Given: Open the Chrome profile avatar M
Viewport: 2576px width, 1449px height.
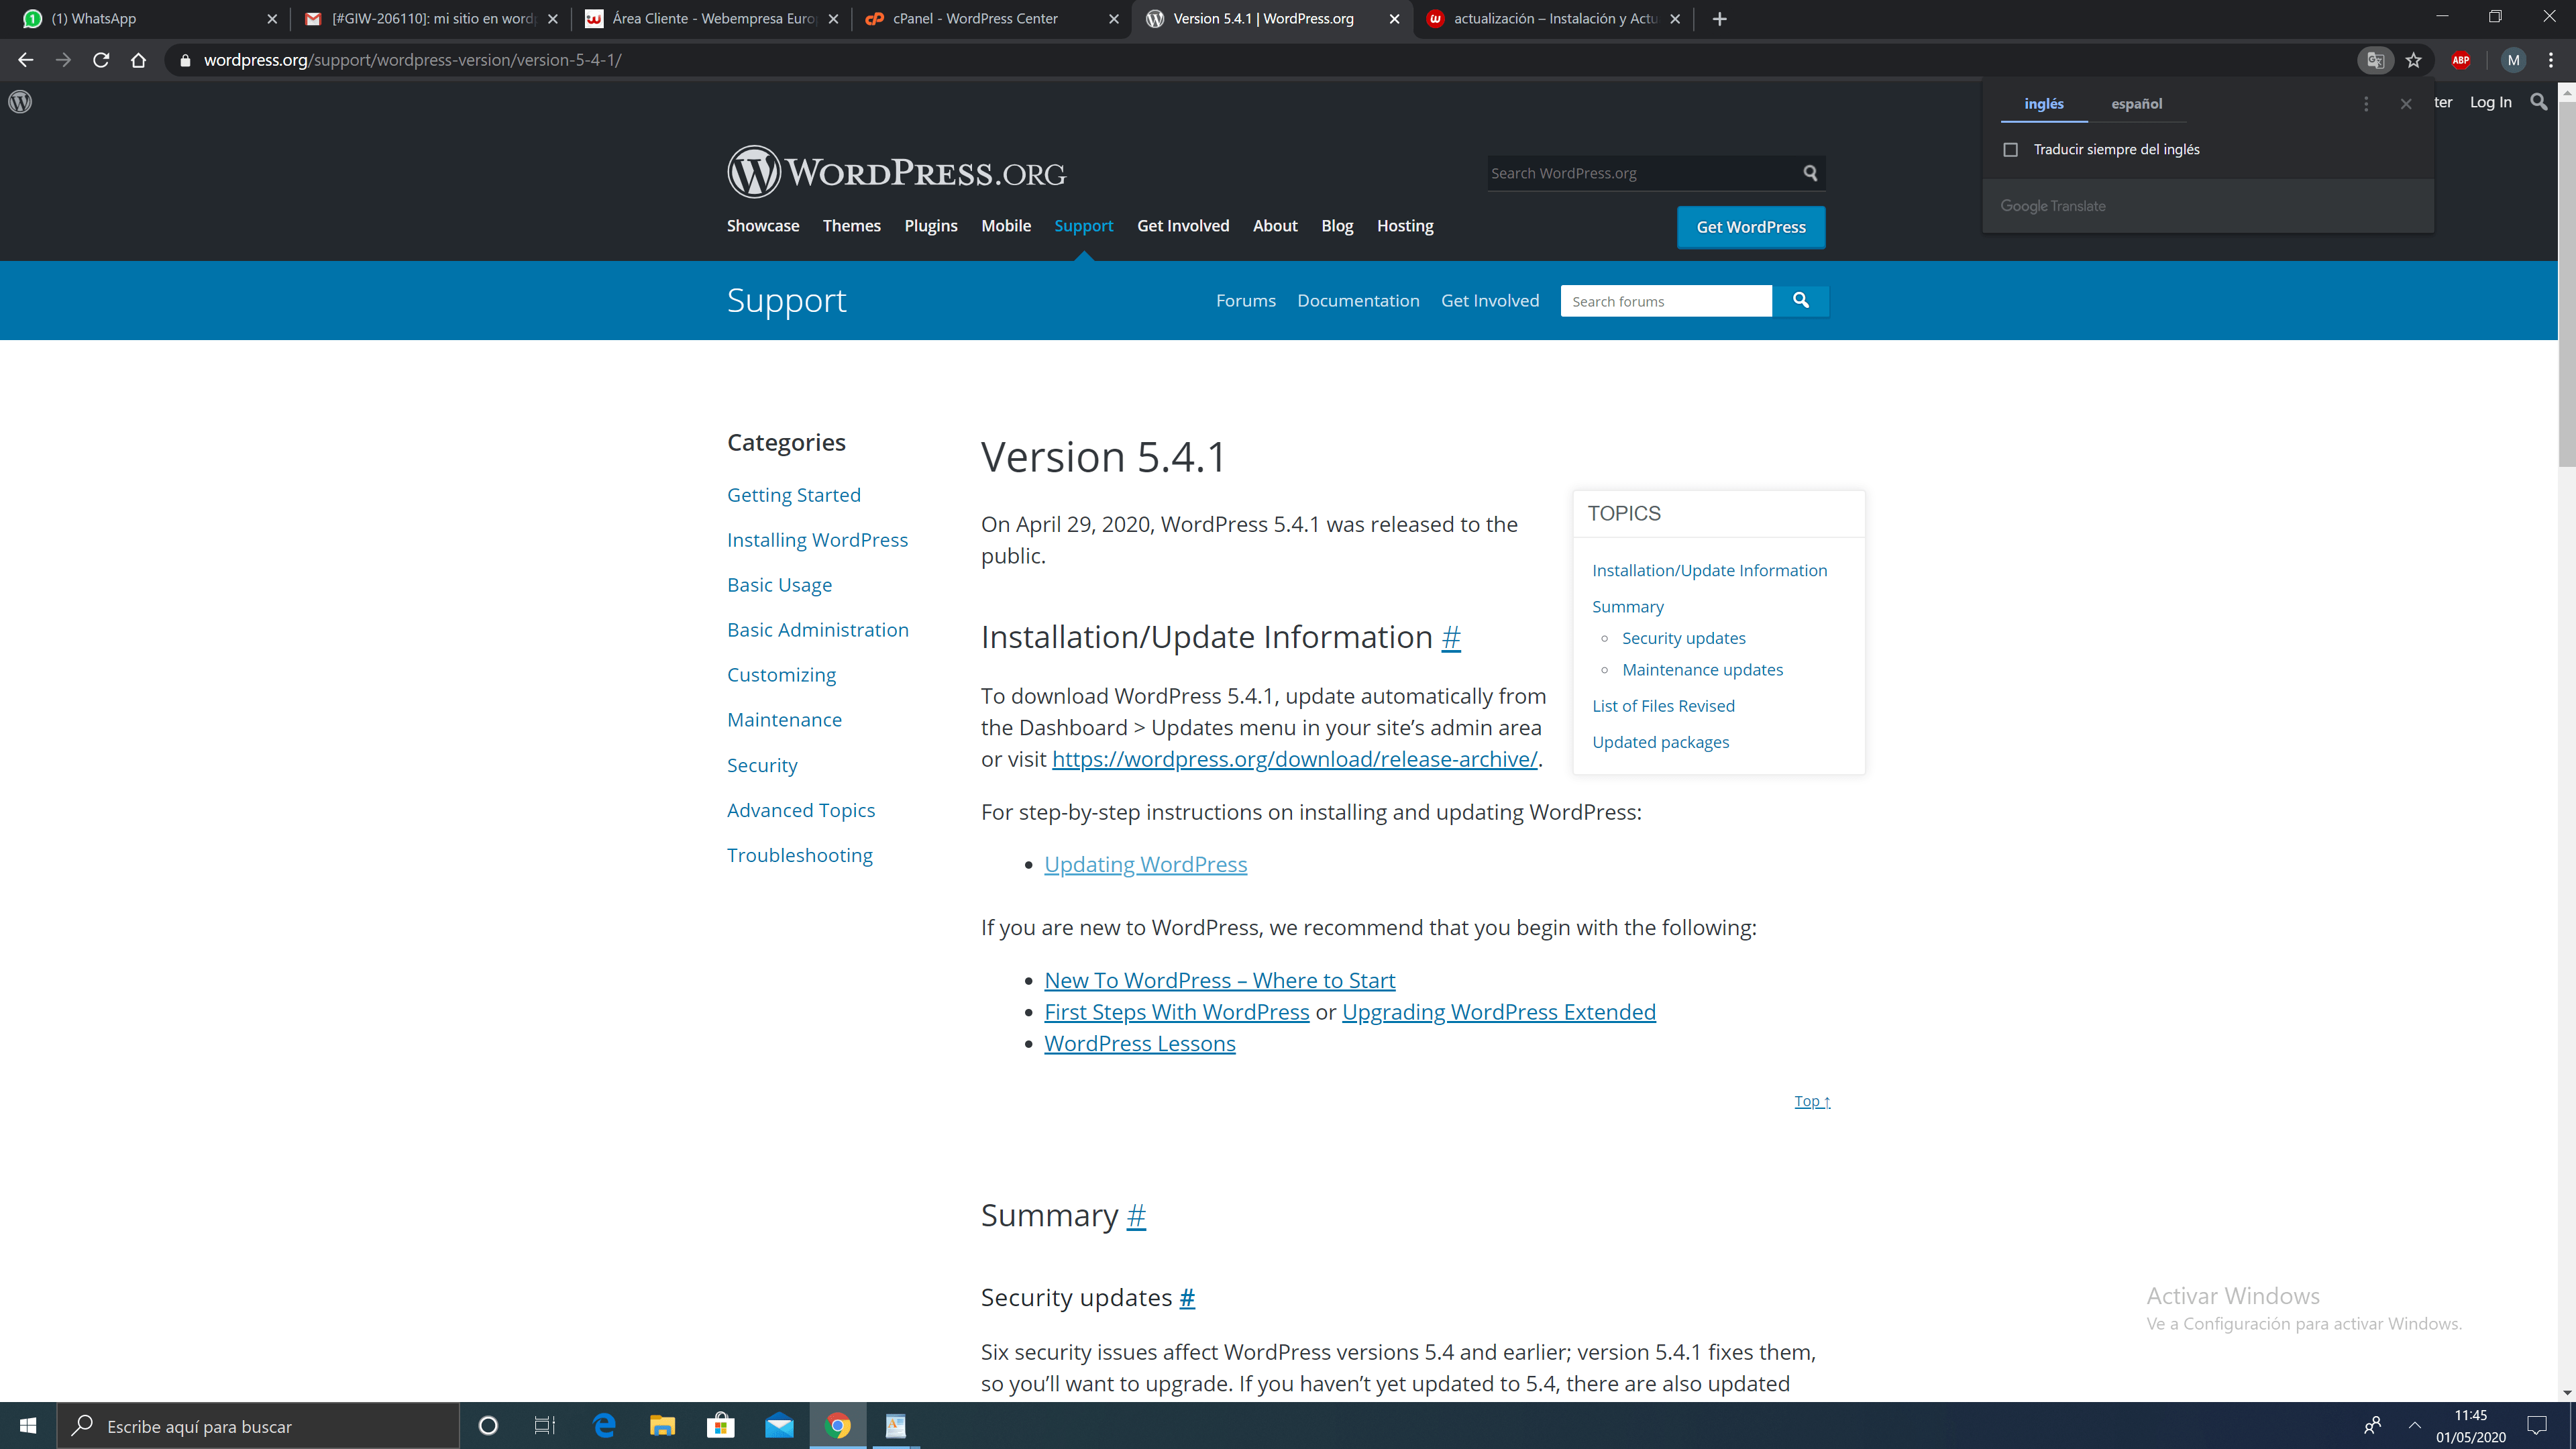Looking at the screenshot, I should coord(2514,60).
